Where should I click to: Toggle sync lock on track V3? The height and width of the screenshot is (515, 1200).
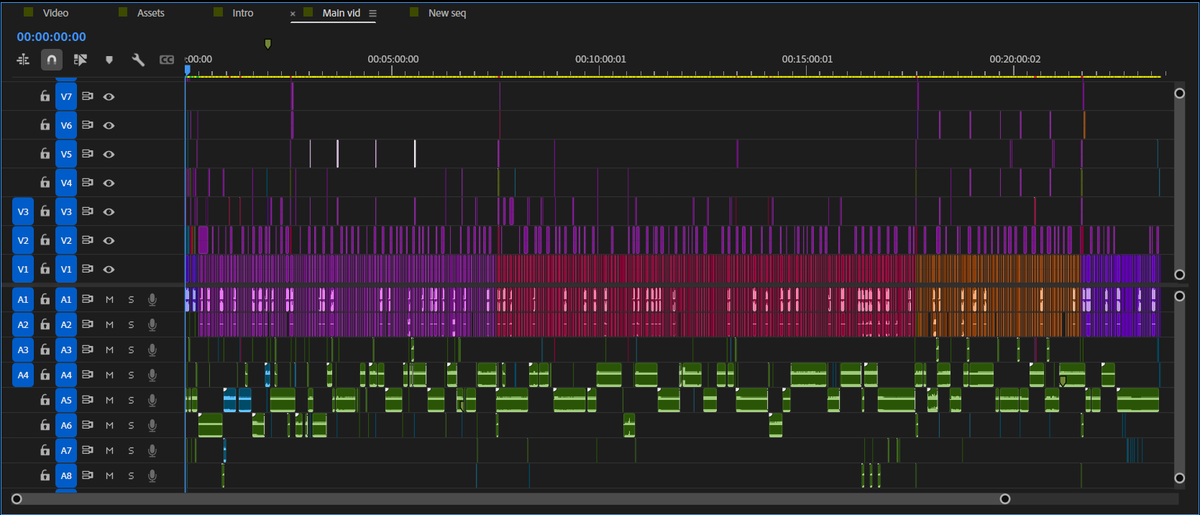[x=88, y=212]
